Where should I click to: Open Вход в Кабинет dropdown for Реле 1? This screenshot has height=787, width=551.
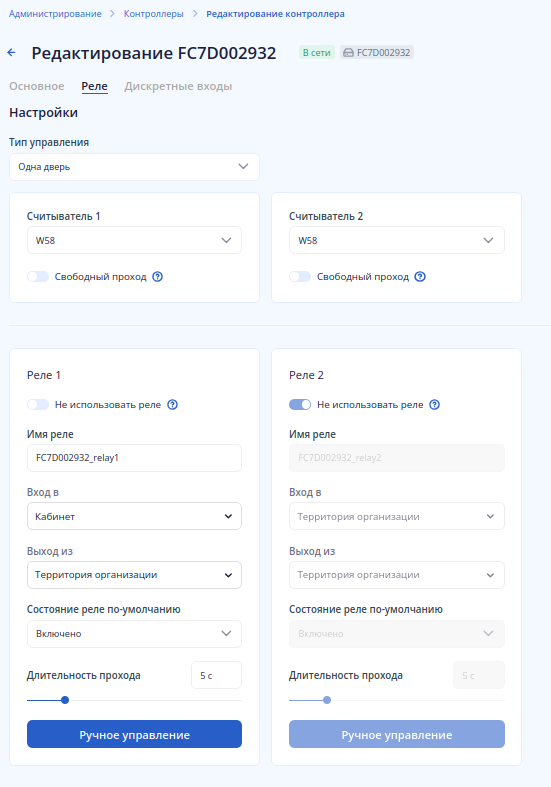coord(134,516)
